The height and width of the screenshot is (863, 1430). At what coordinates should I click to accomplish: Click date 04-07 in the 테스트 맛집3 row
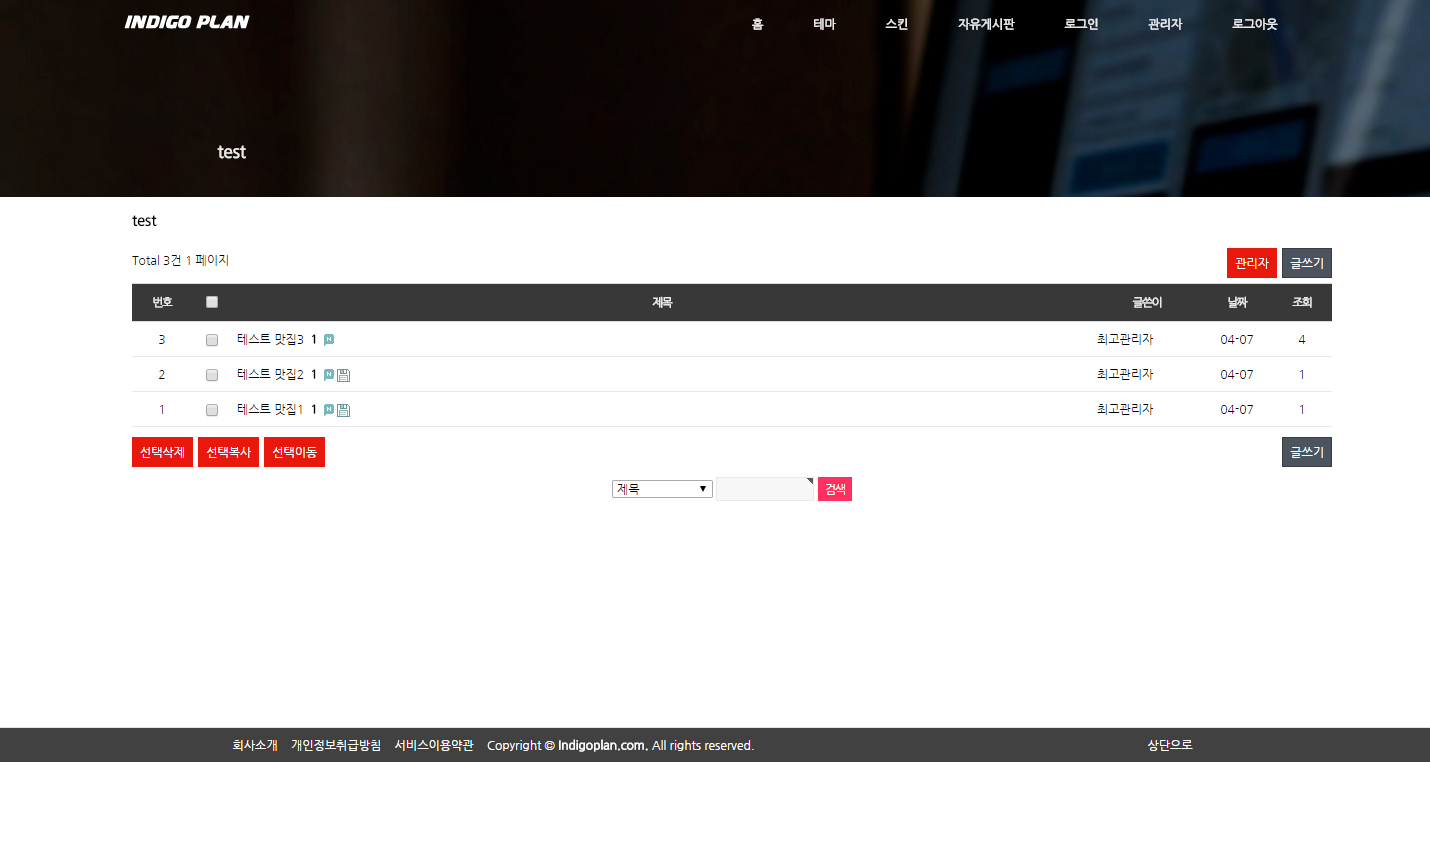[1237, 340]
